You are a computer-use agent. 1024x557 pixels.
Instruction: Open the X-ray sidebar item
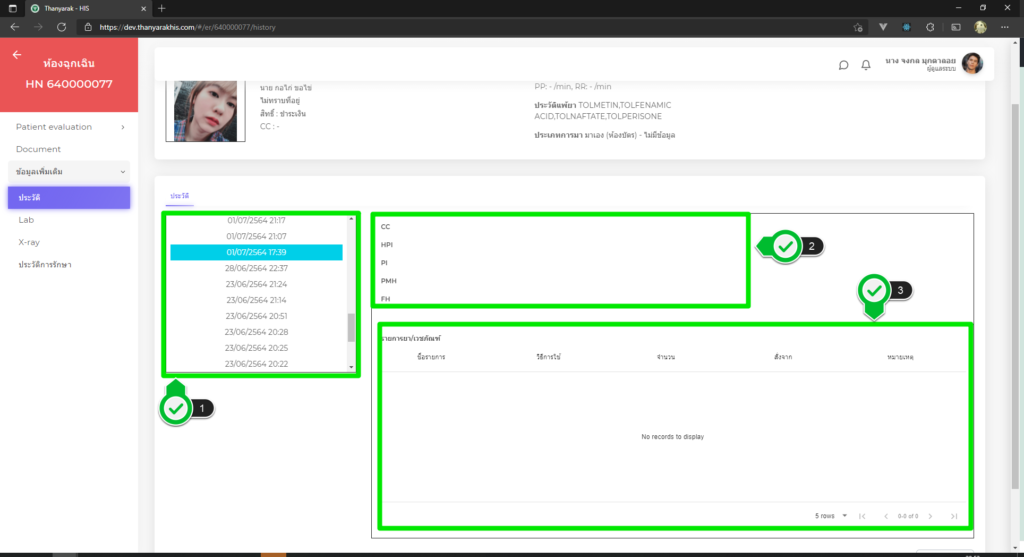point(29,242)
